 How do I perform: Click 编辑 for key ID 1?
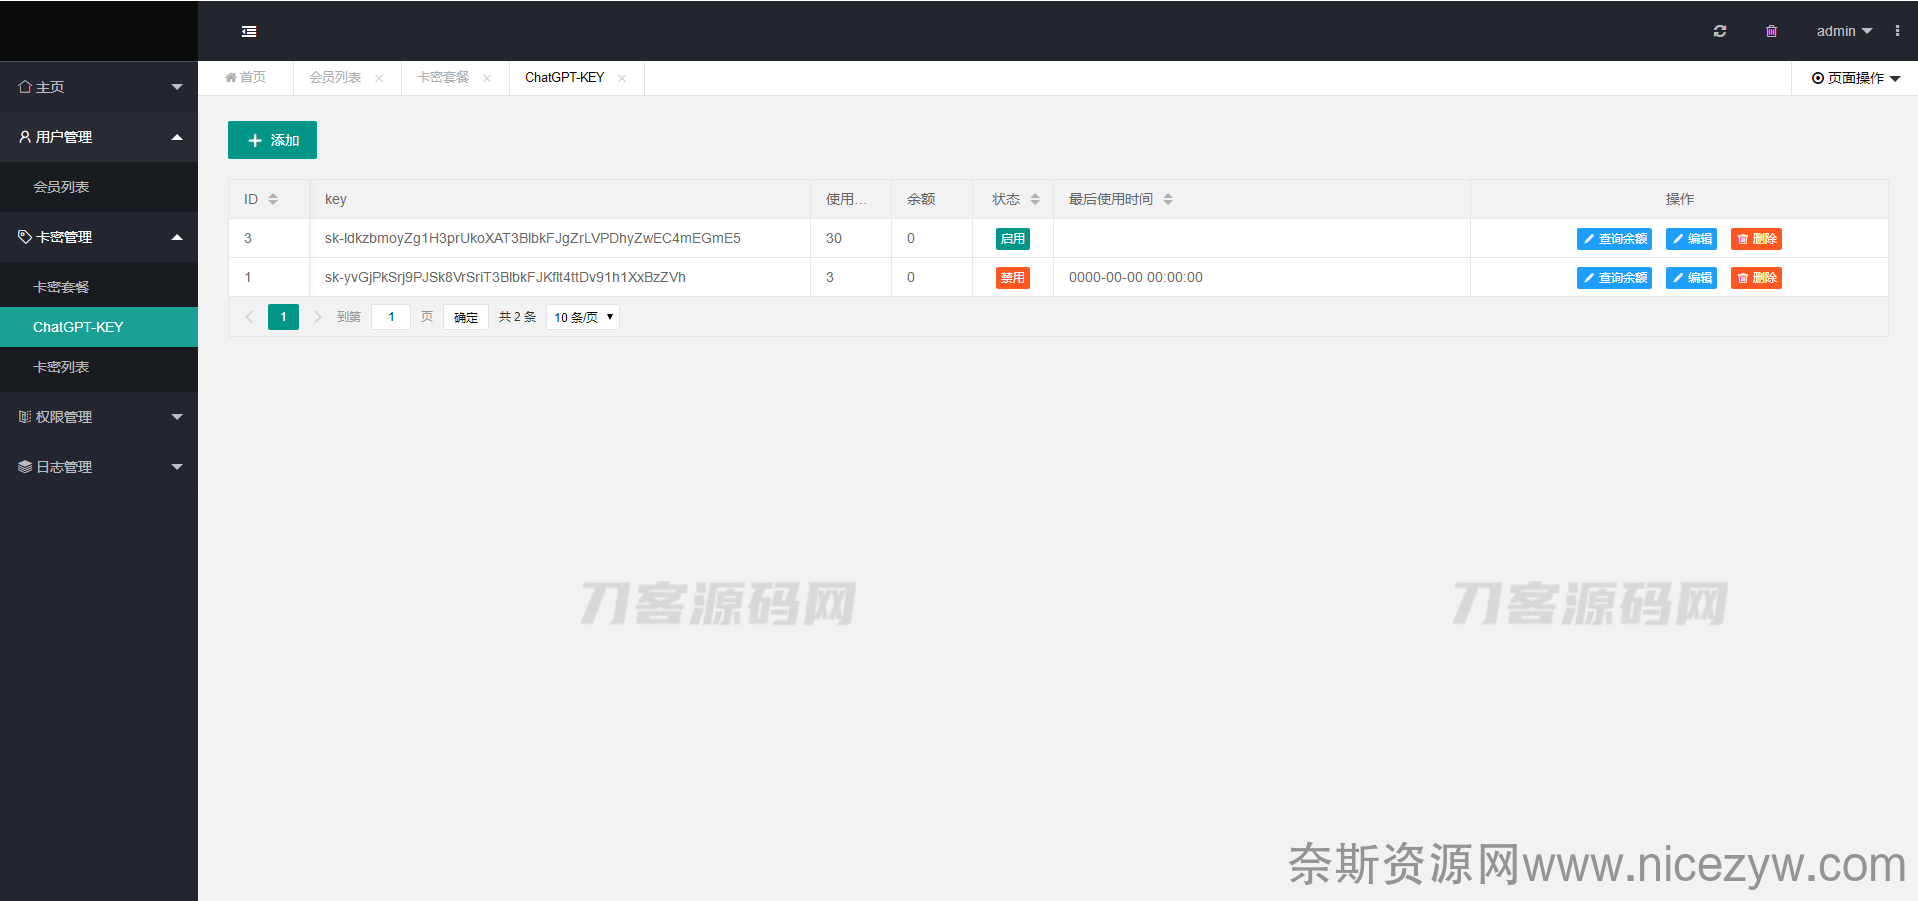click(1691, 278)
